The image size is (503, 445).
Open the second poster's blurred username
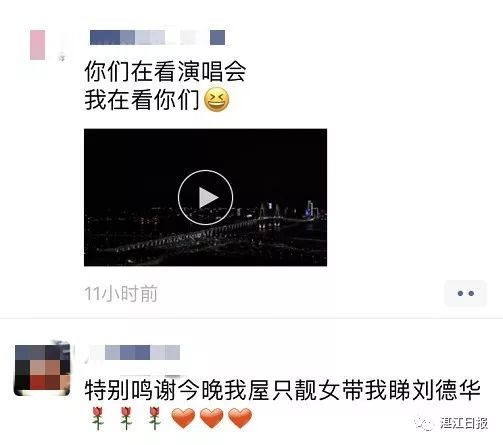tap(142, 353)
